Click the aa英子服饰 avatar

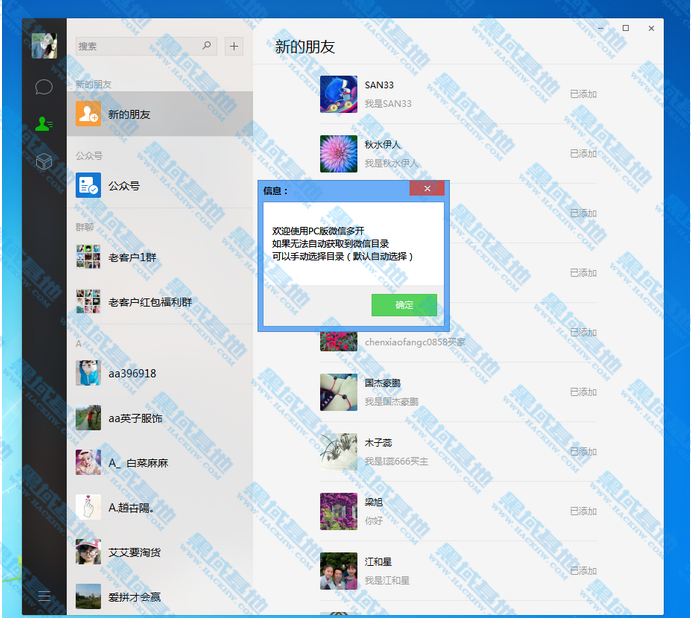88,418
